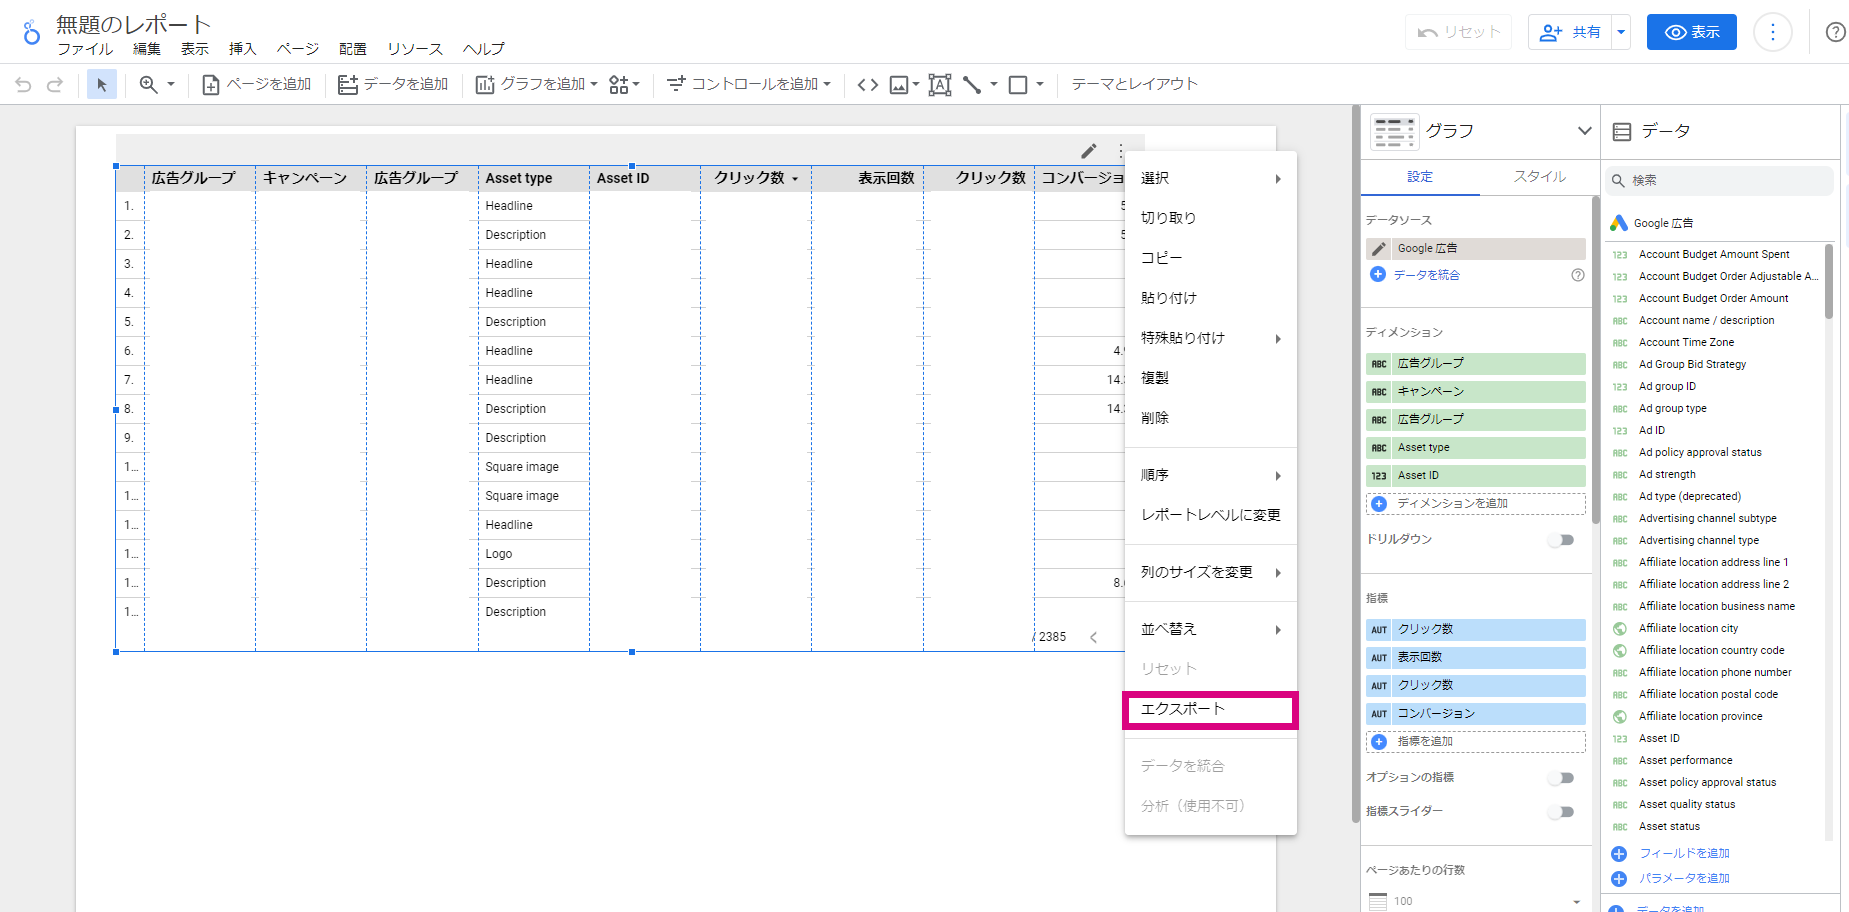Toggle the ドリルダウン switch

click(x=1562, y=540)
